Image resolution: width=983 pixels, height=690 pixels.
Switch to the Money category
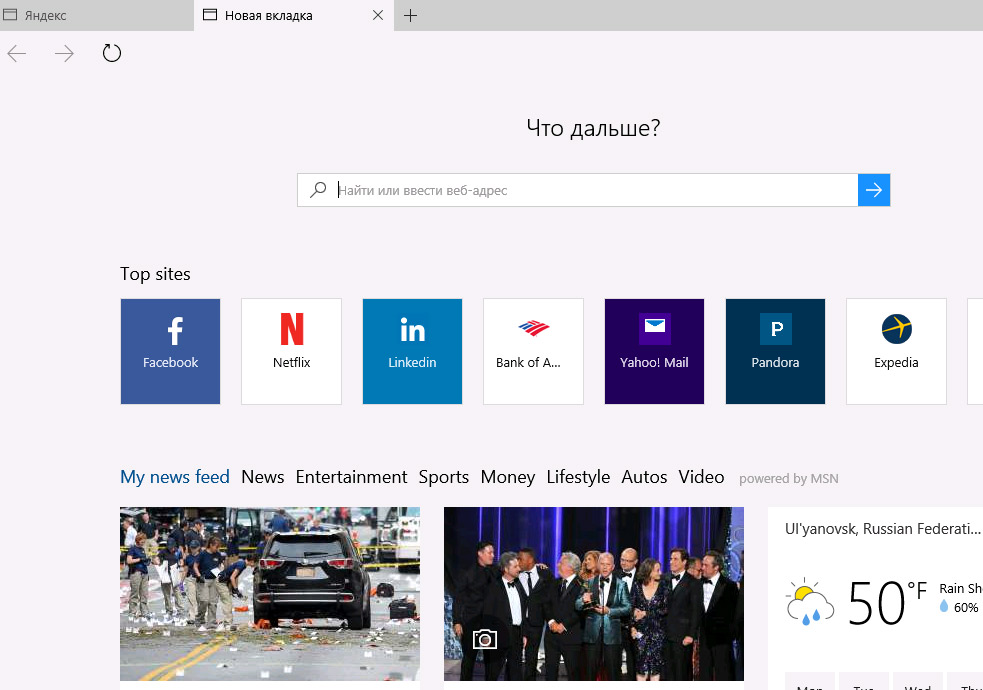click(508, 478)
